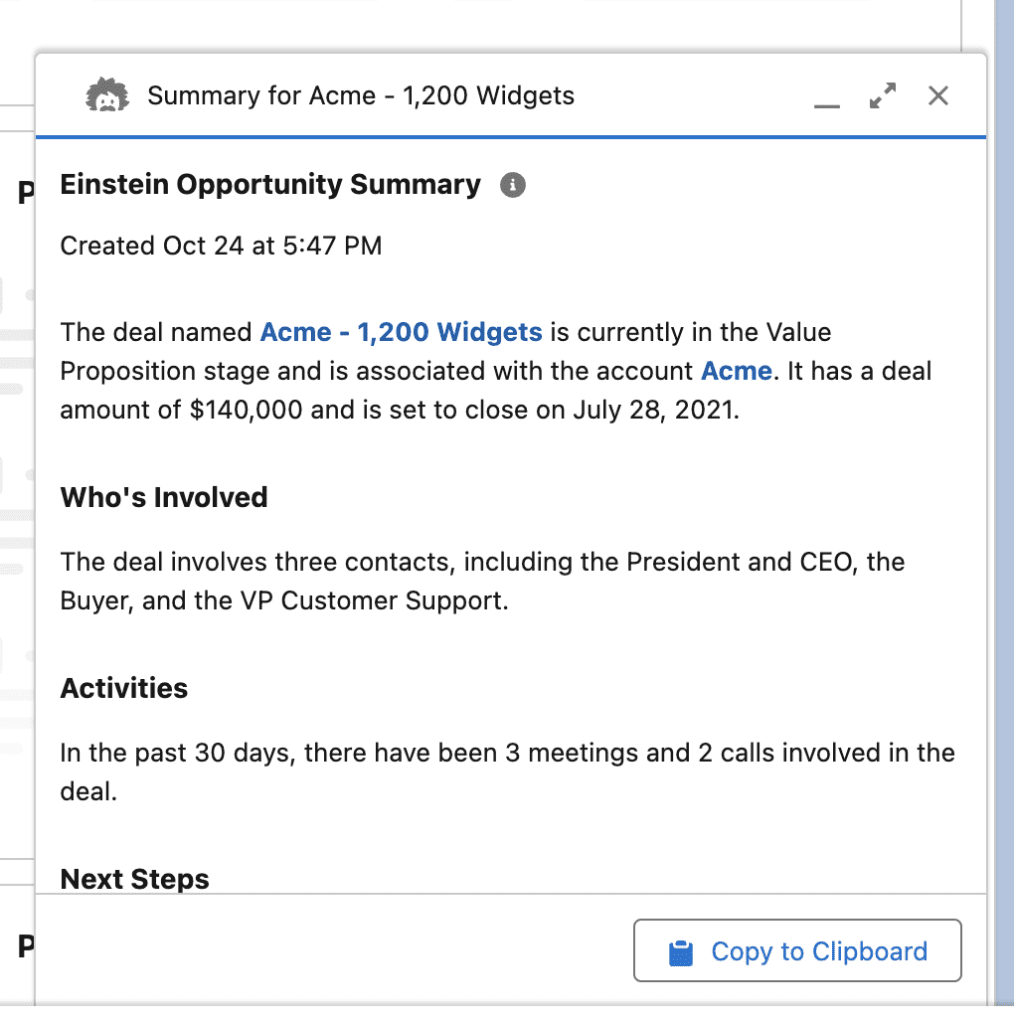This screenshot has width=1014, height=1024.
Task: Click the clipboard icon inside the Copy button
Action: coord(680,951)
